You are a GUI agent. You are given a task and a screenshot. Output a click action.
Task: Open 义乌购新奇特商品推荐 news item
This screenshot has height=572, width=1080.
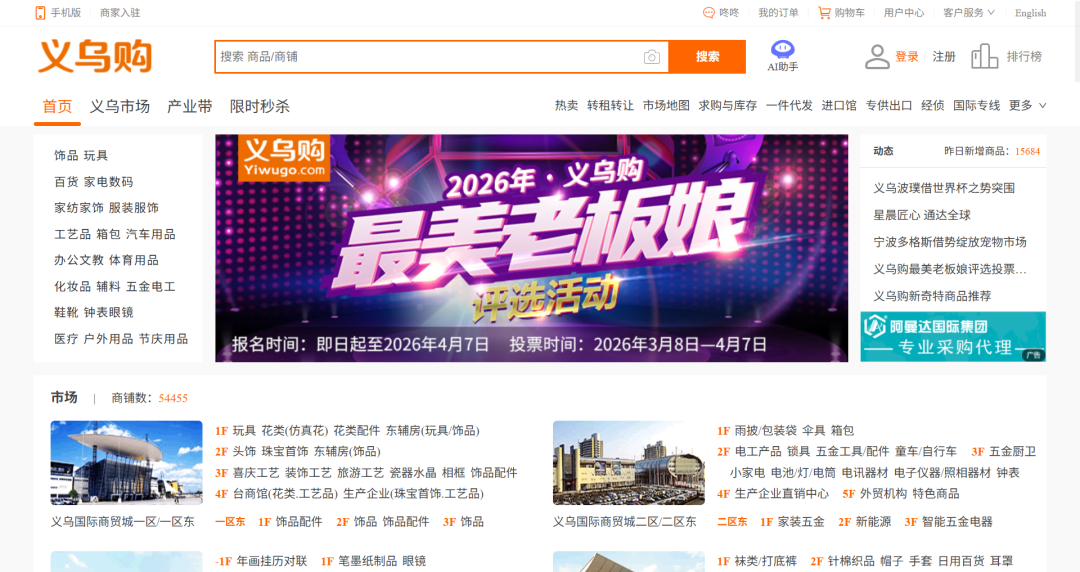[932, 296]
